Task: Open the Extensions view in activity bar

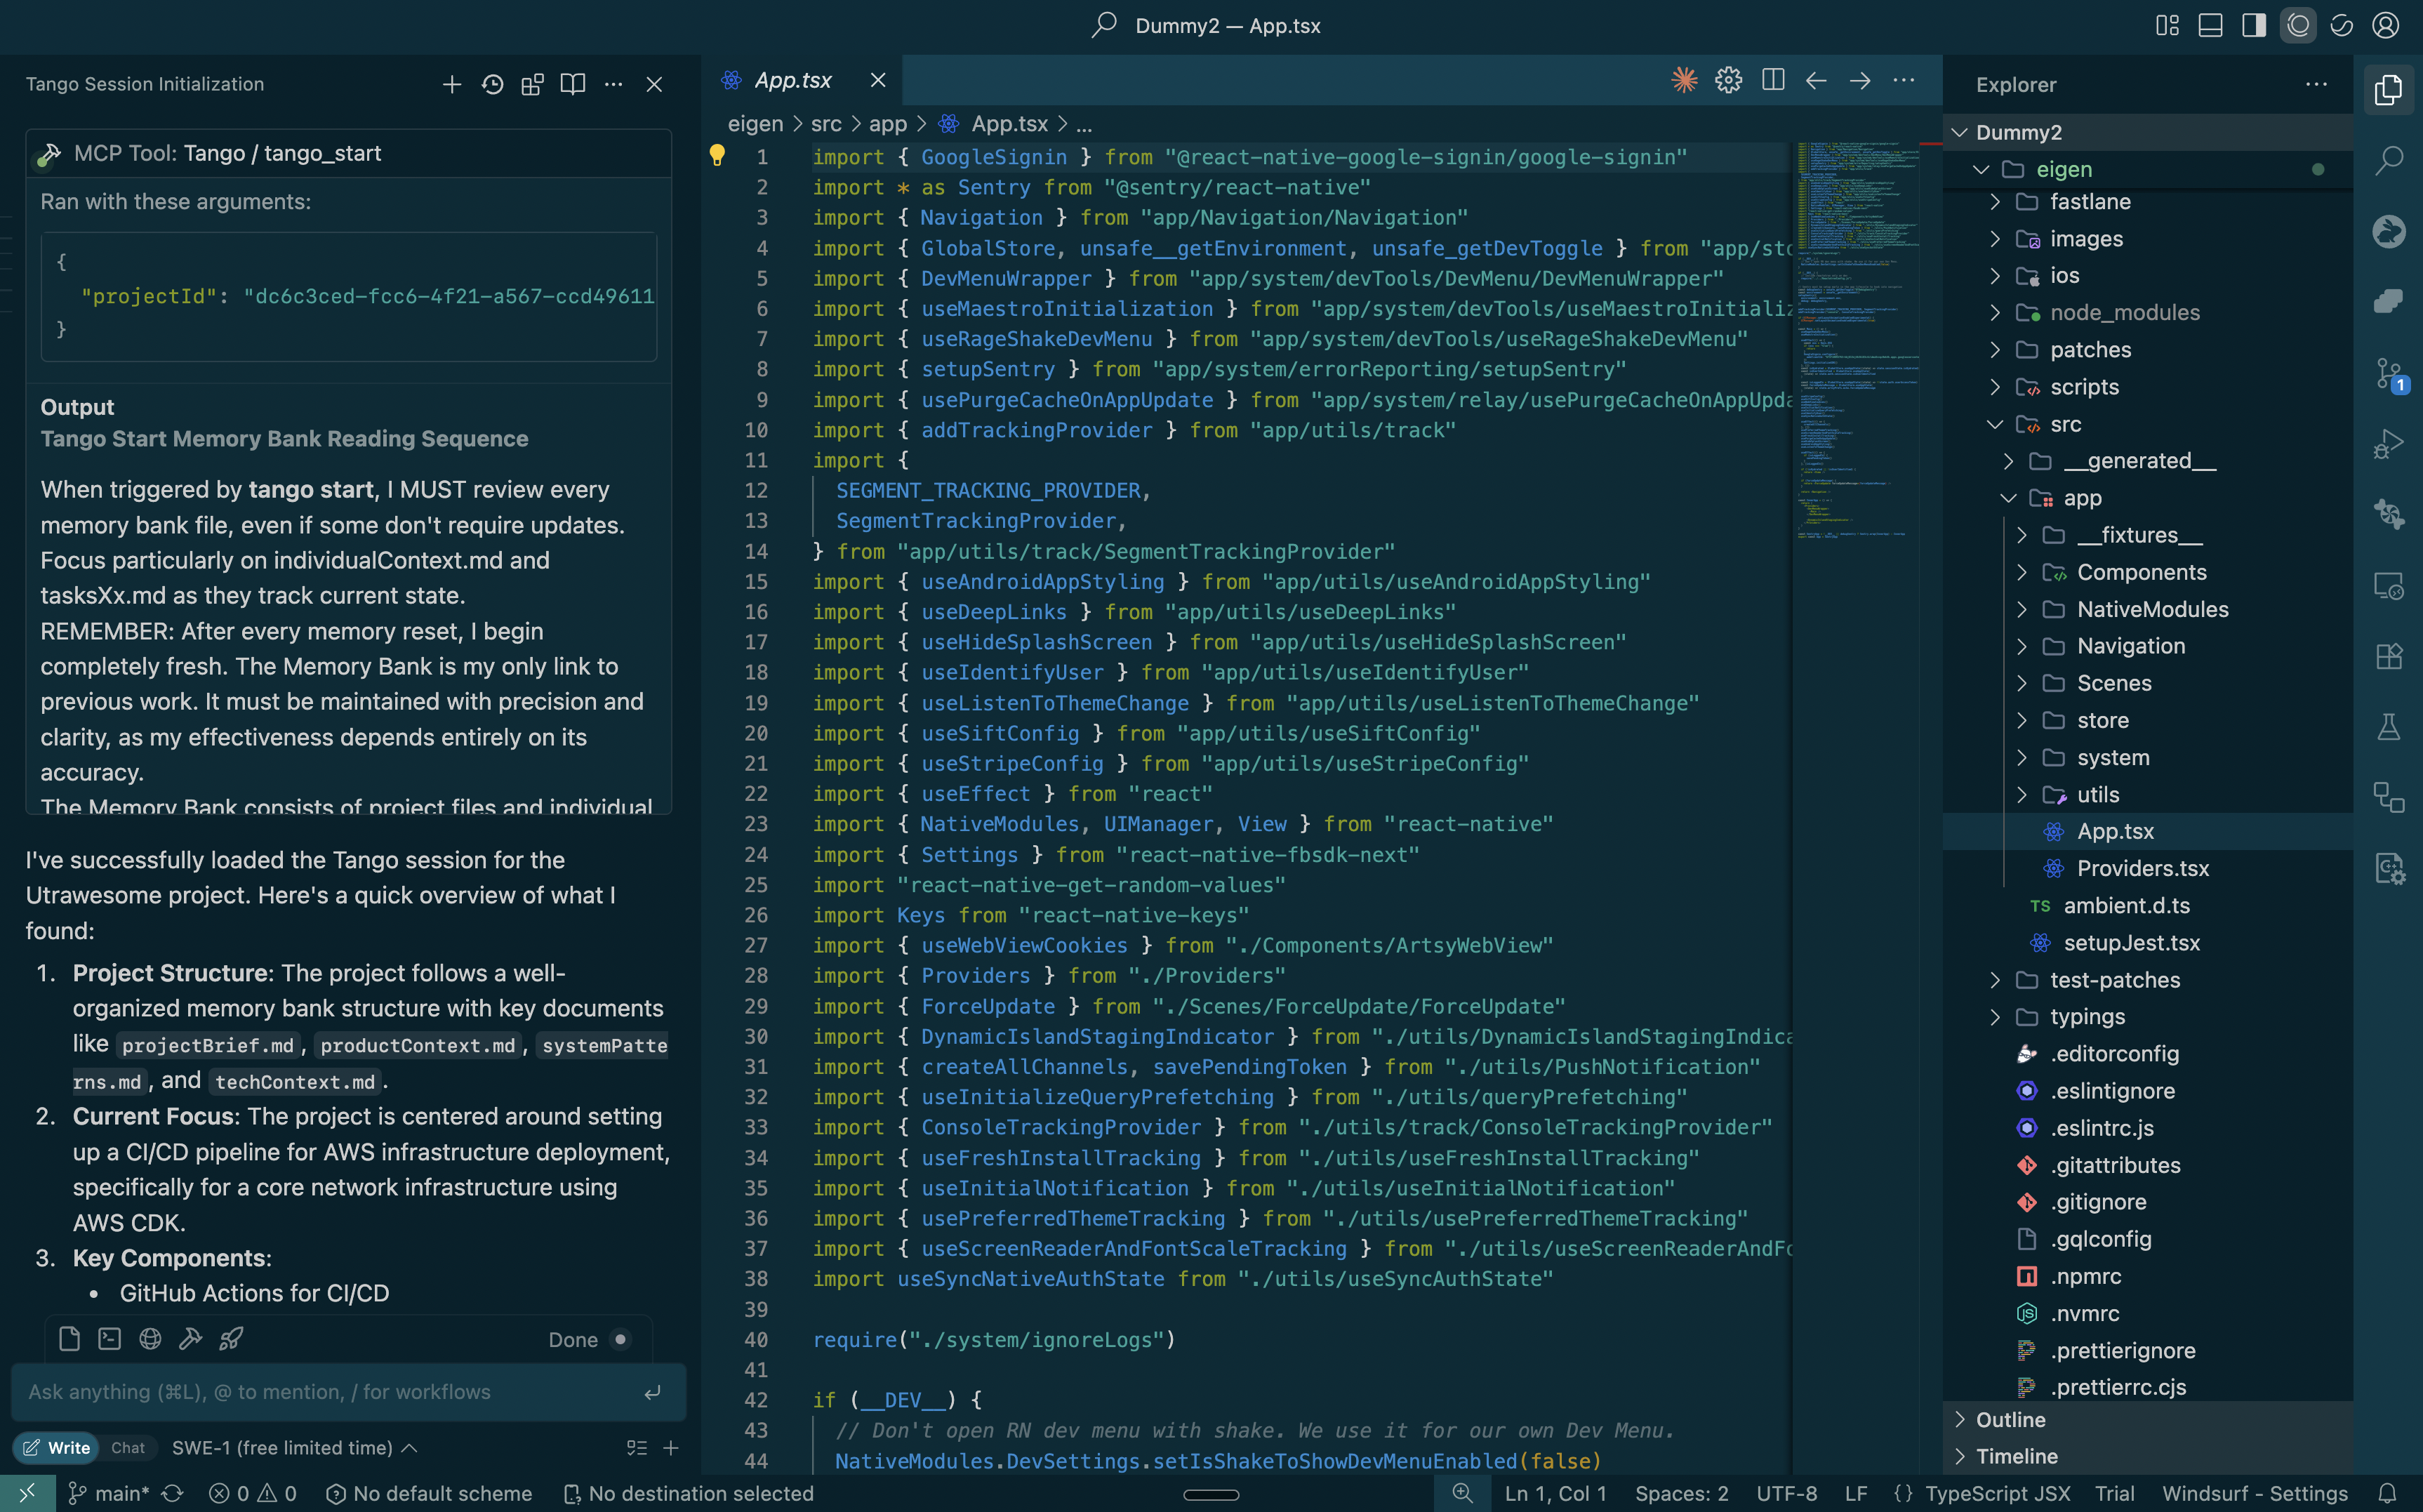Action: (x=2388, y=657)
